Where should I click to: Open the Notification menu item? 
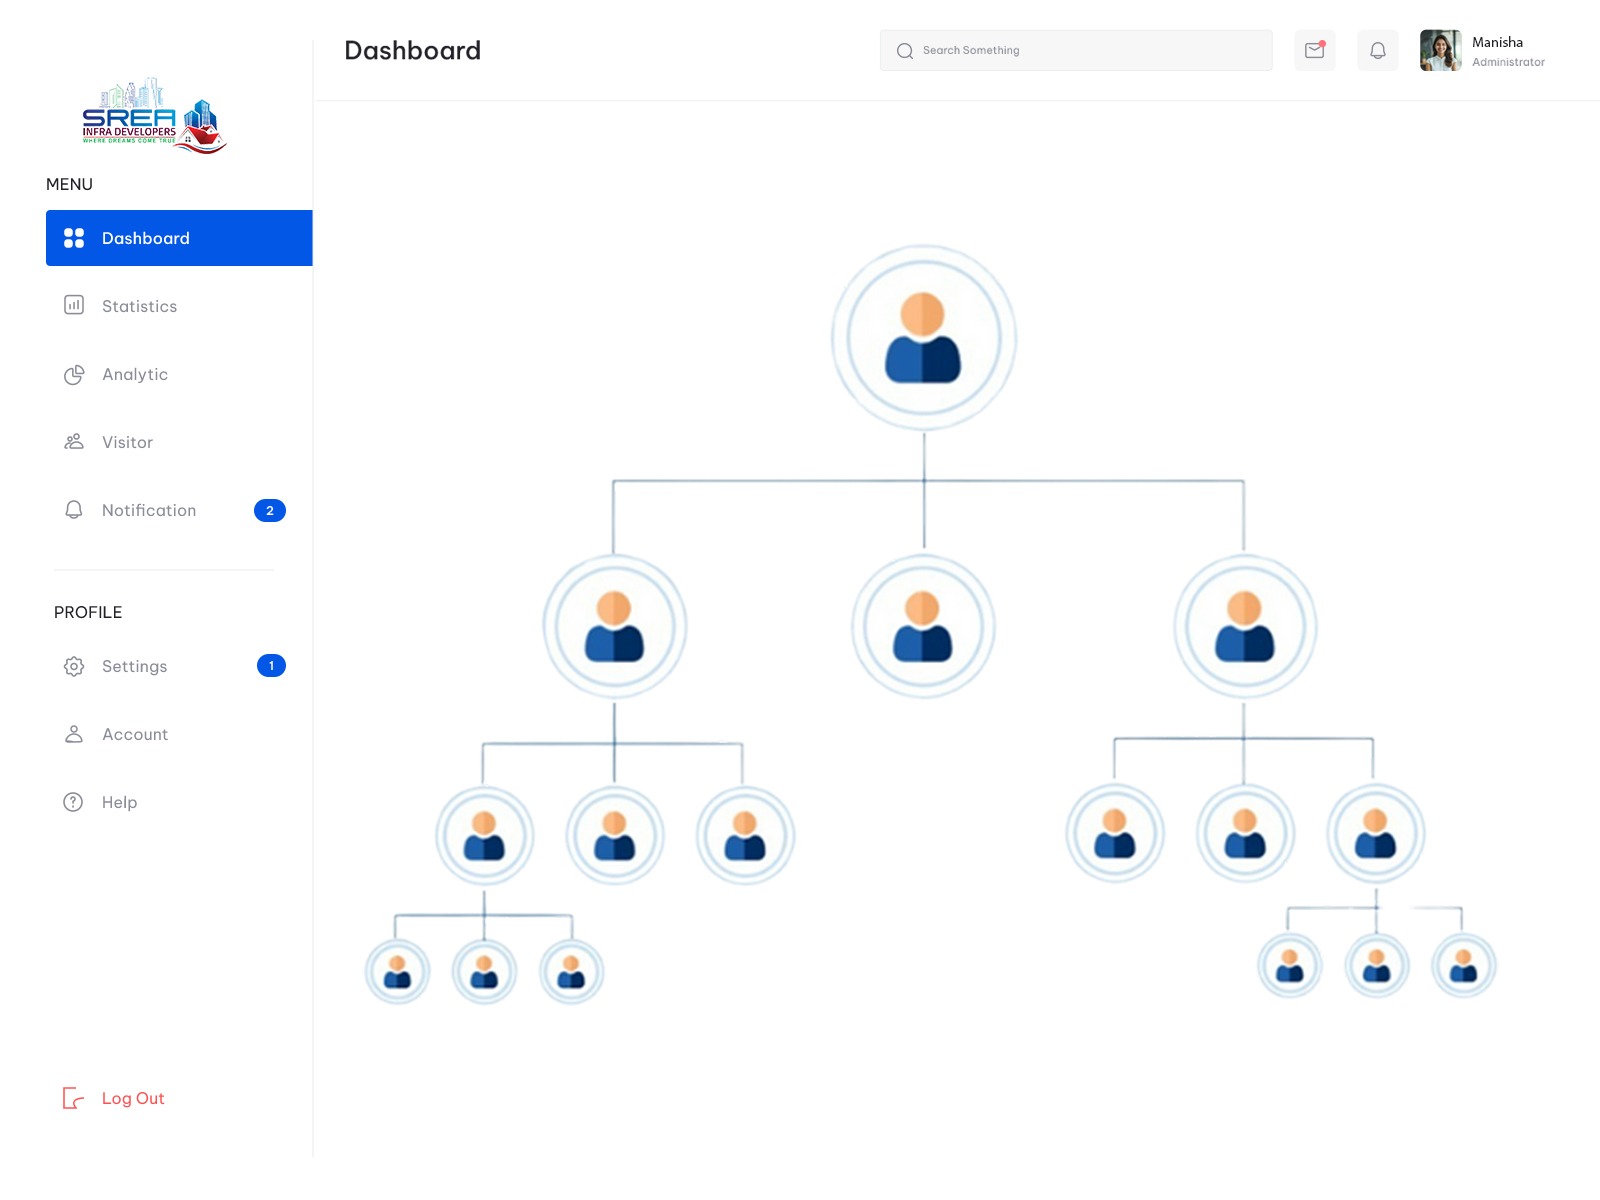click(149, 510)
